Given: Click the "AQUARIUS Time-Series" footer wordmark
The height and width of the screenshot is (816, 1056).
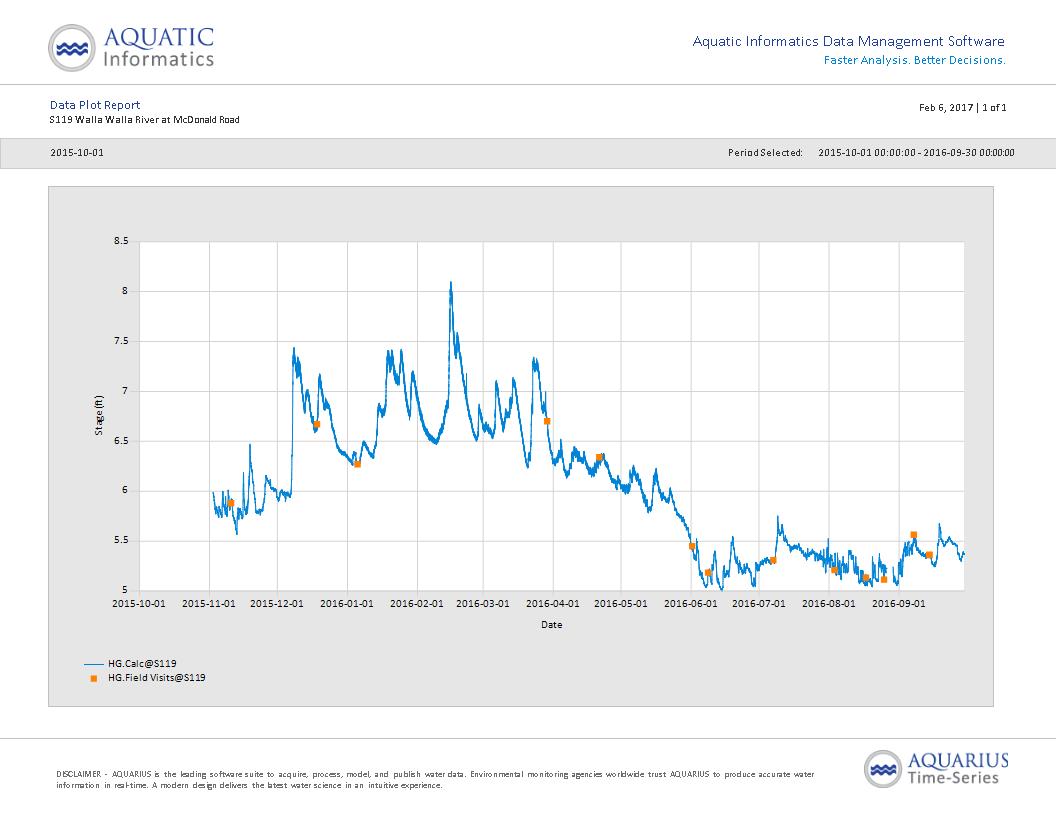Looking at the screenshot, I should pos(958,769).
